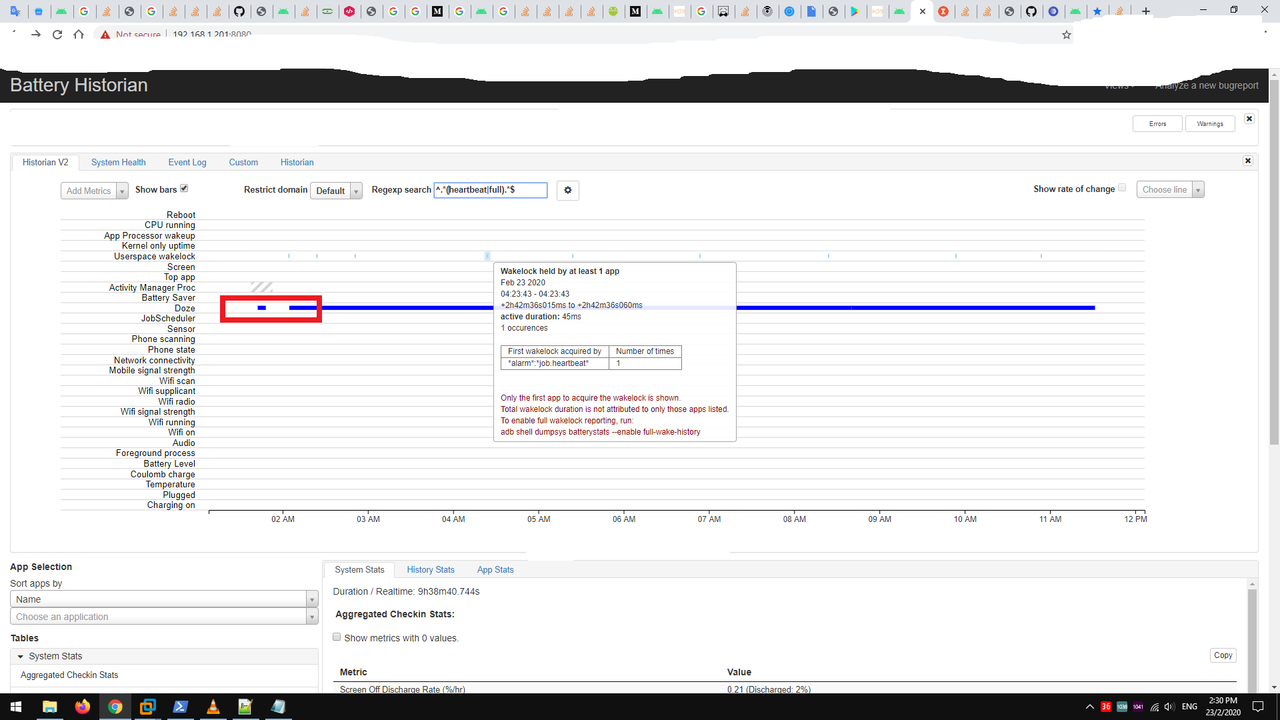Enable the Show rate of change checkbox

[x=1122, y=188]
